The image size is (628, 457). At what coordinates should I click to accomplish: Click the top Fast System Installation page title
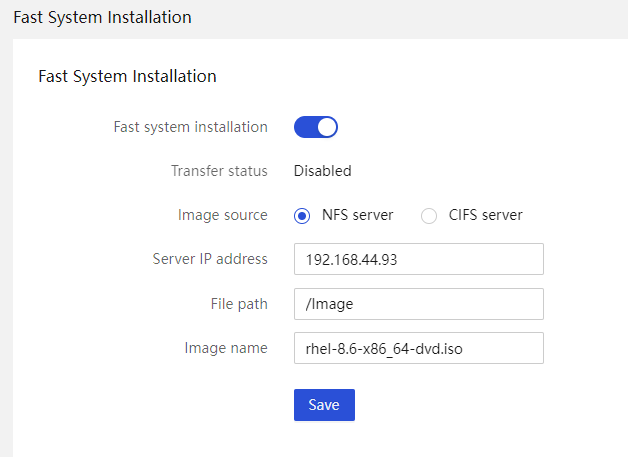pyautogui.click(x=103, y=18)
